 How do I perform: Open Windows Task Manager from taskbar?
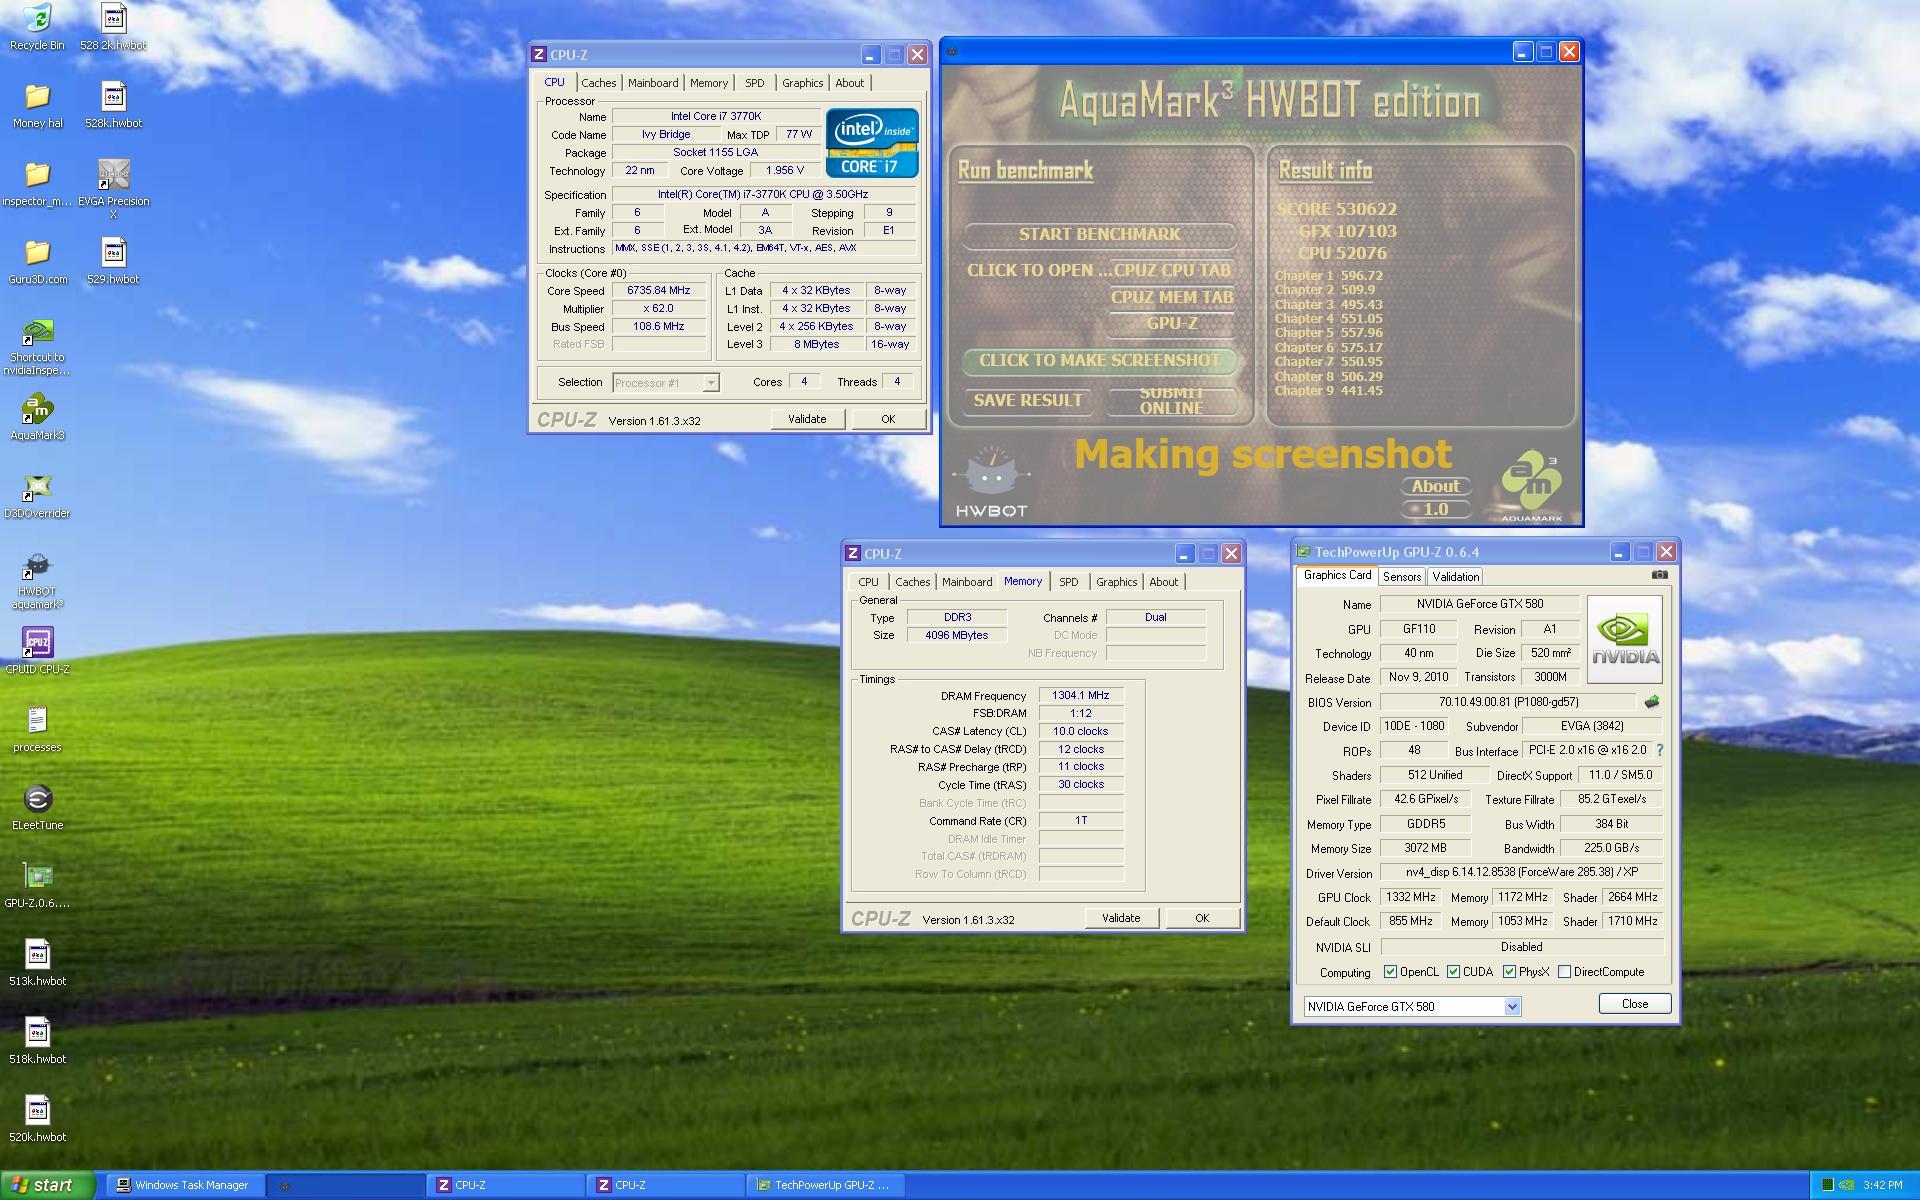point(186,1185)
